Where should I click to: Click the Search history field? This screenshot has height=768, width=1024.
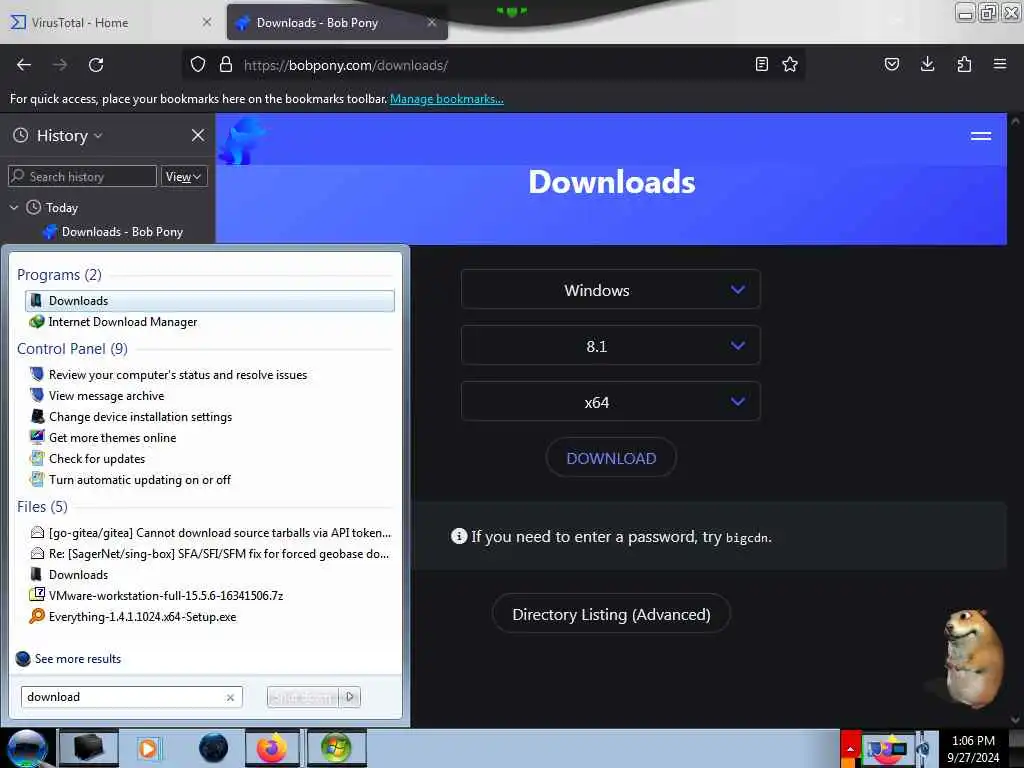pos(83,176)
